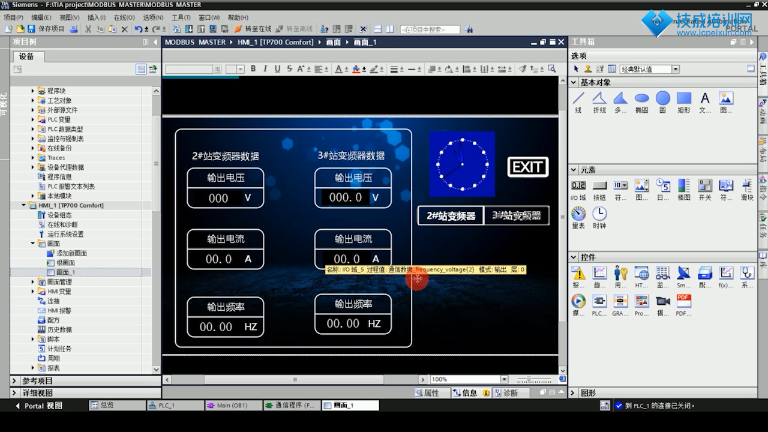Adjust the editor zoom slider

click(x=533, y=380)
